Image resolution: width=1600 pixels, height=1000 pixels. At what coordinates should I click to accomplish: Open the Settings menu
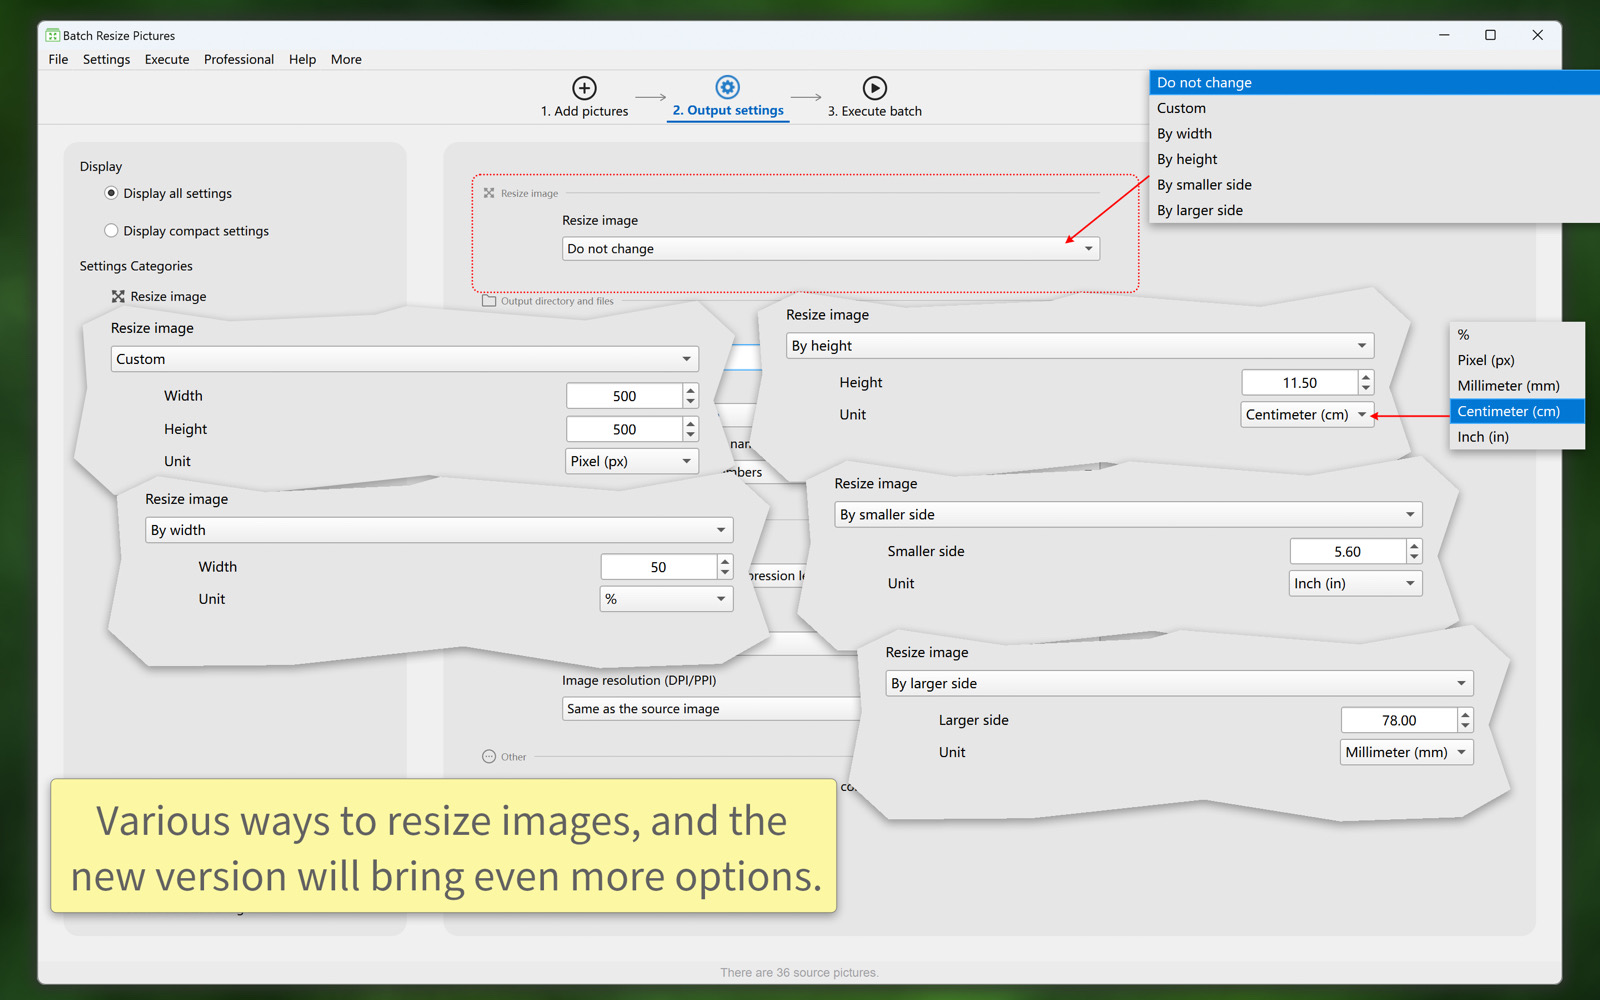tap(106, 59)
